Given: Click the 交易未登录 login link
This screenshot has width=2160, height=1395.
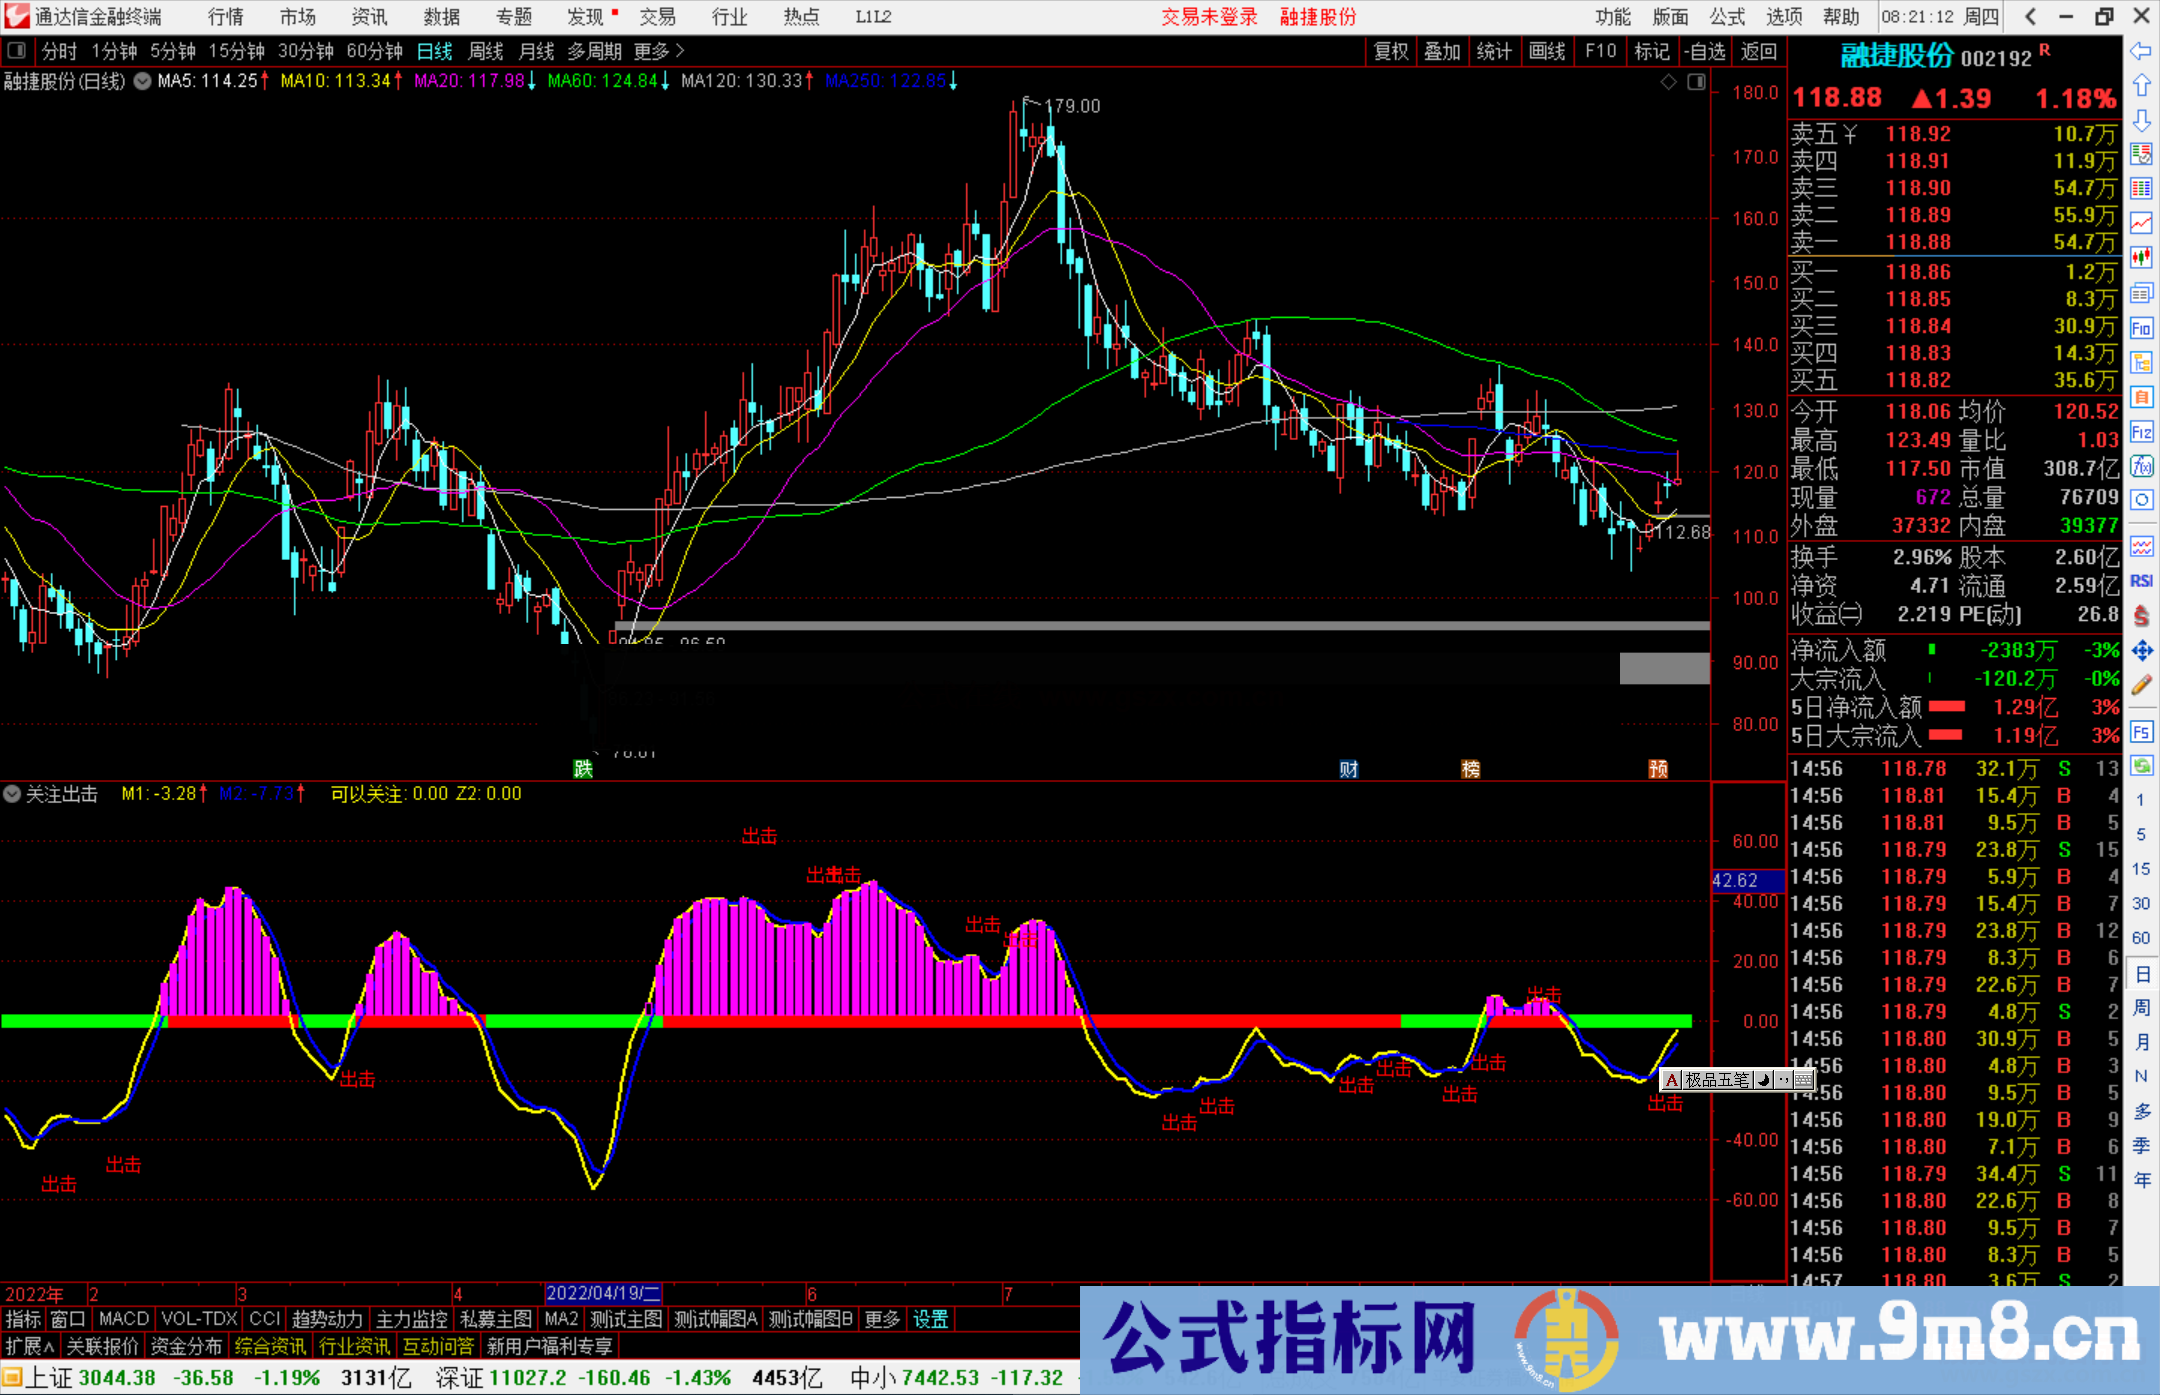Looking at the screenshot, I should tap(1209, 17).
